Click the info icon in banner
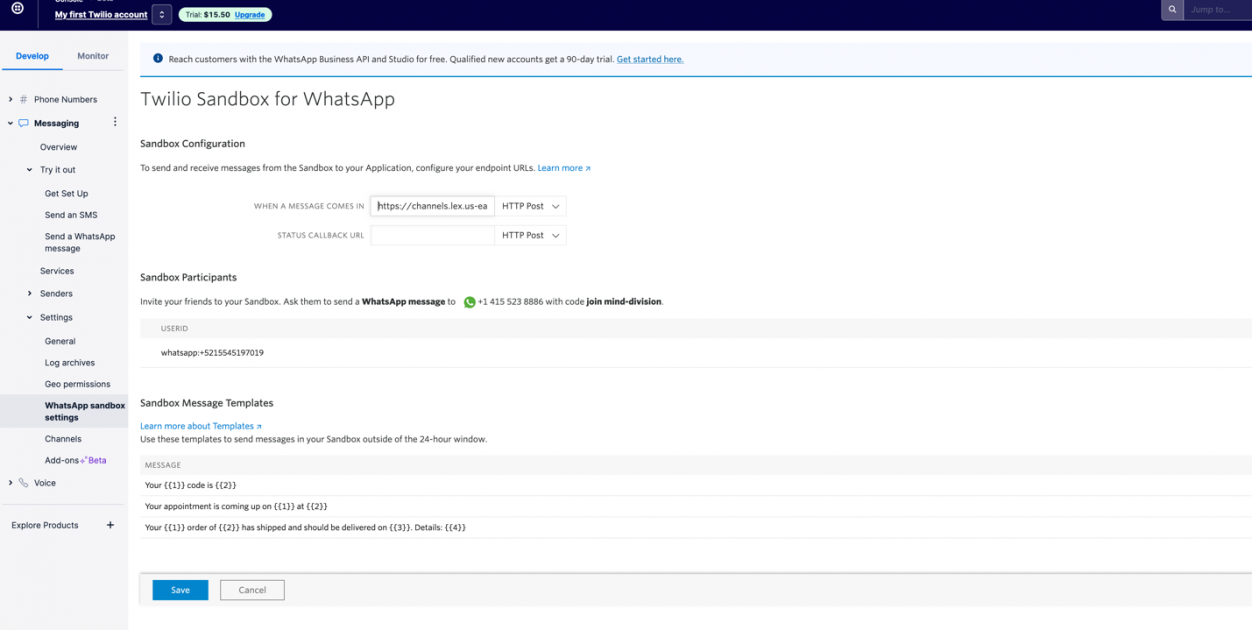The height and width of the screenshot is (630, 1252). (157, 59)
